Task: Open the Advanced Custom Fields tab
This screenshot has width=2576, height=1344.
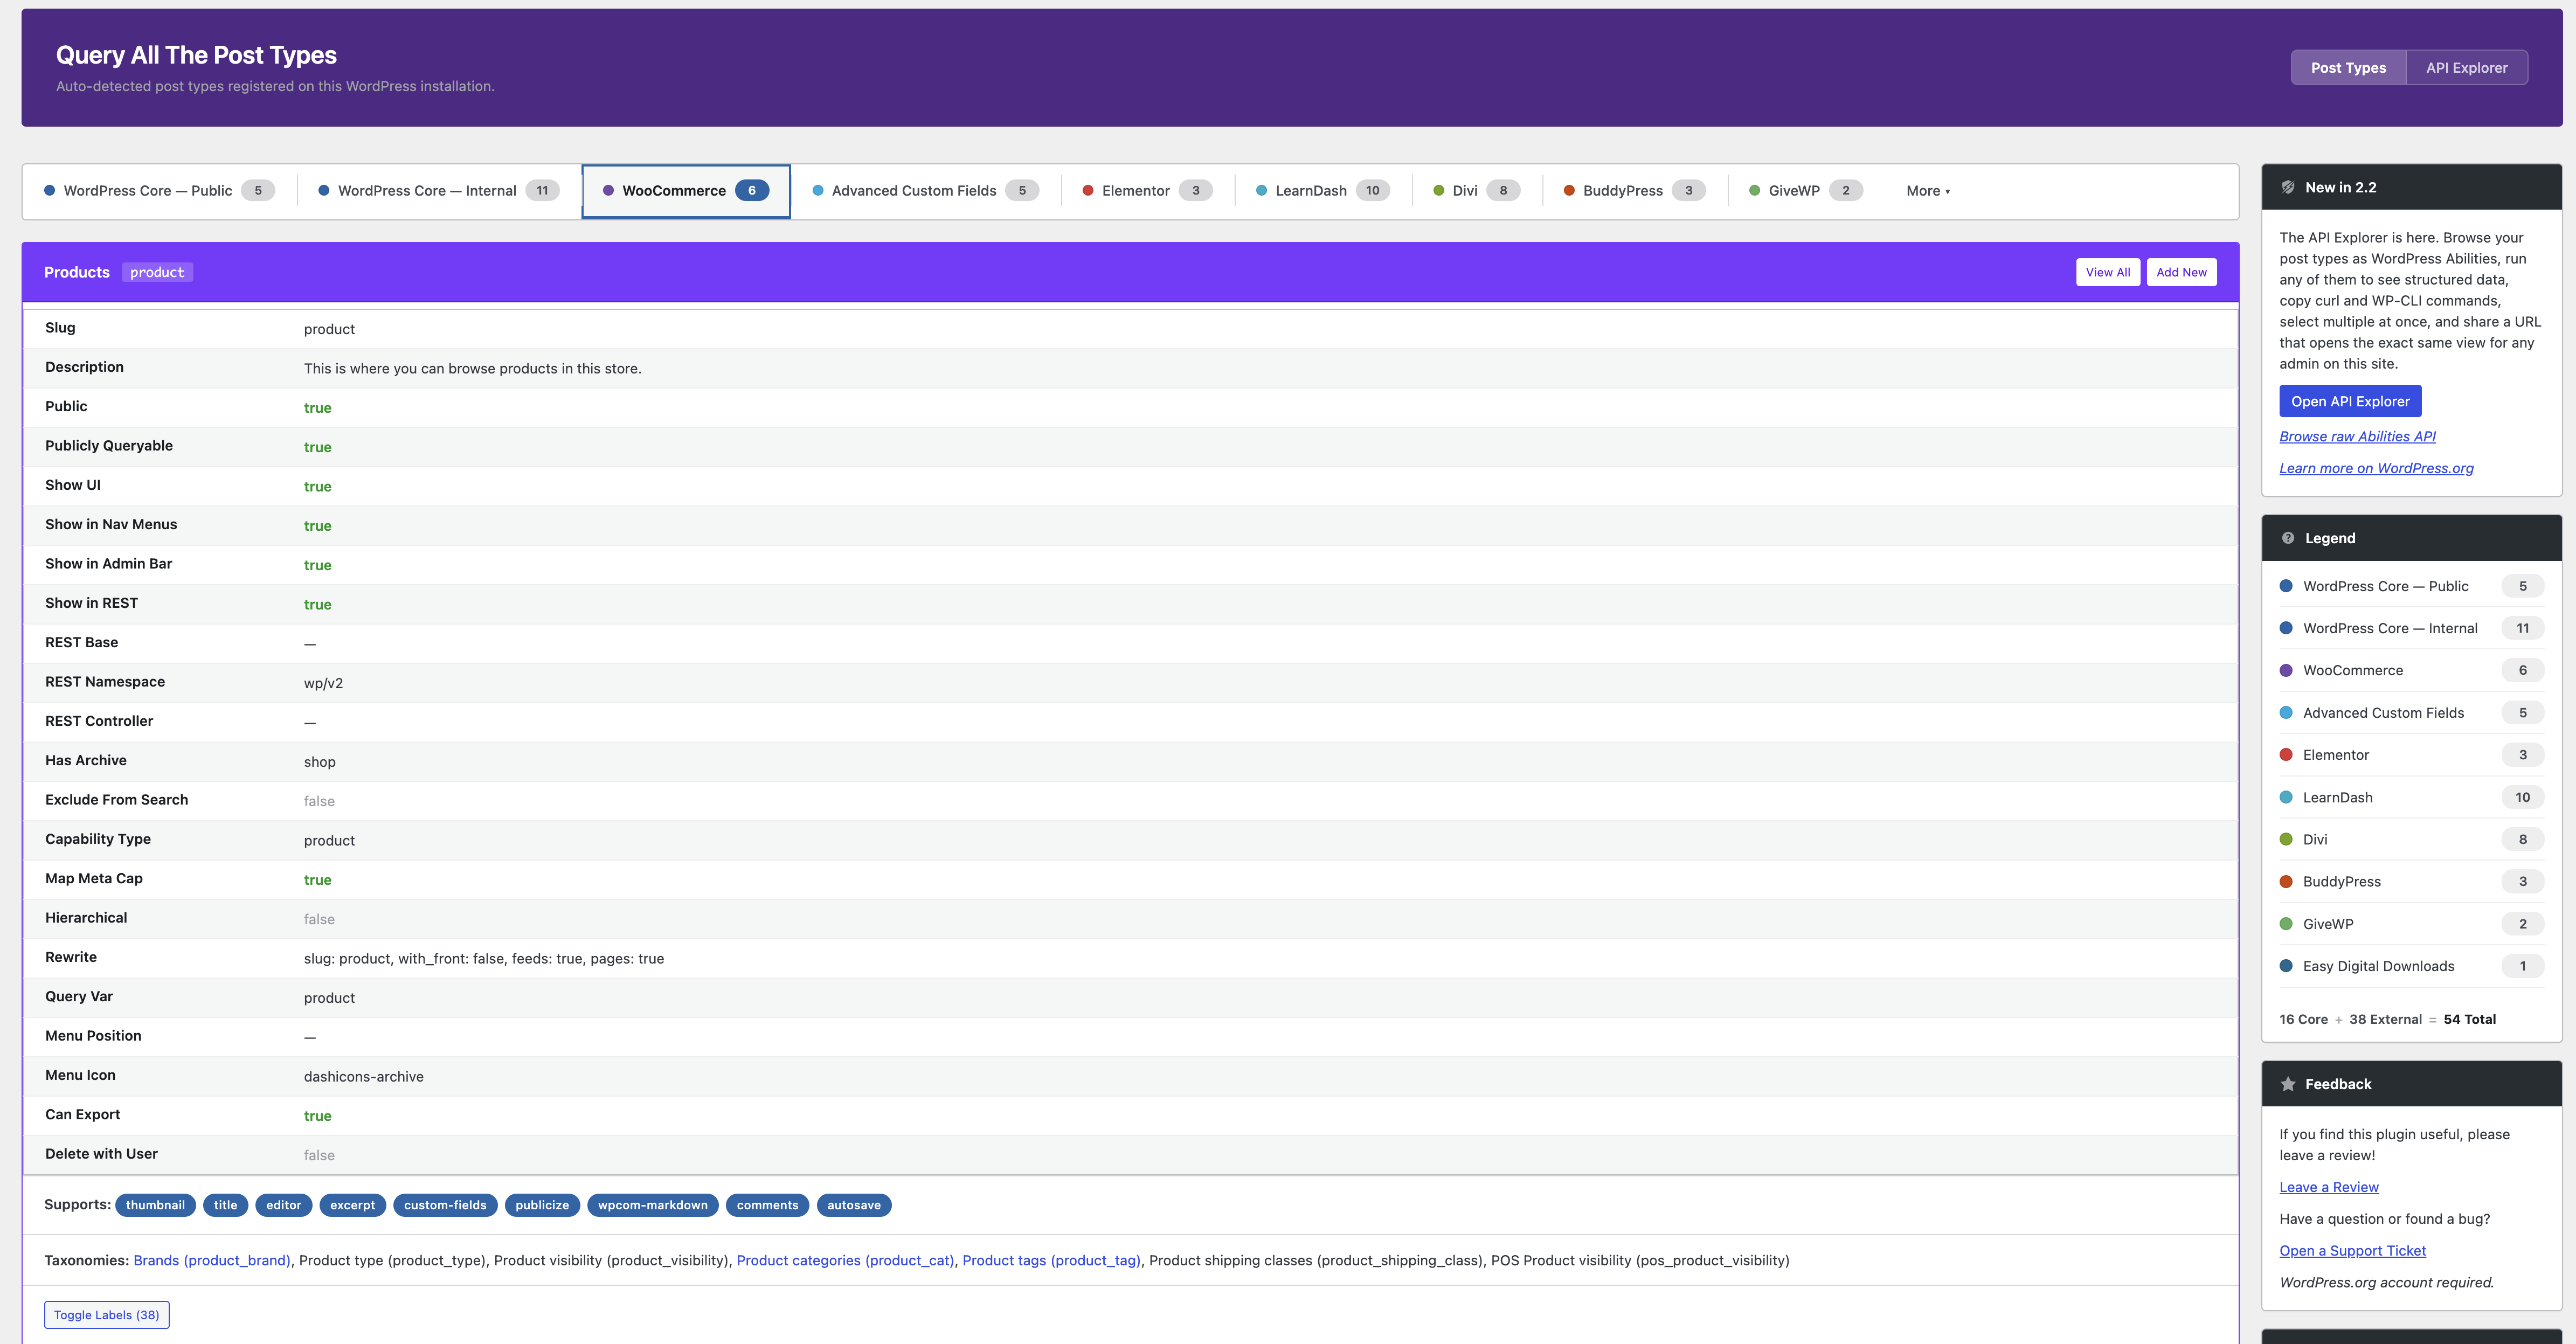Action: pyautogui.click(x=913, y=191)
